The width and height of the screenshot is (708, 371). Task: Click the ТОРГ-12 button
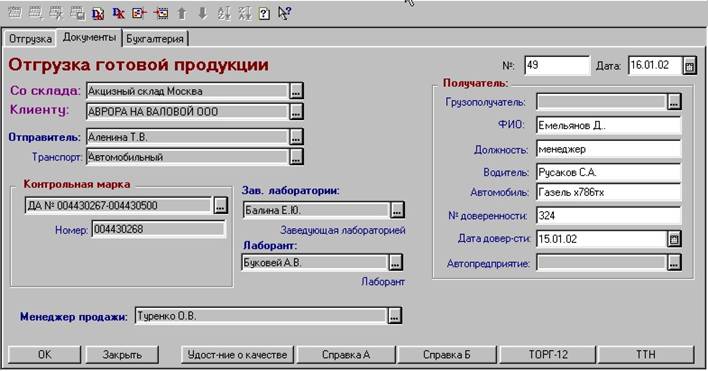(548, 355)
